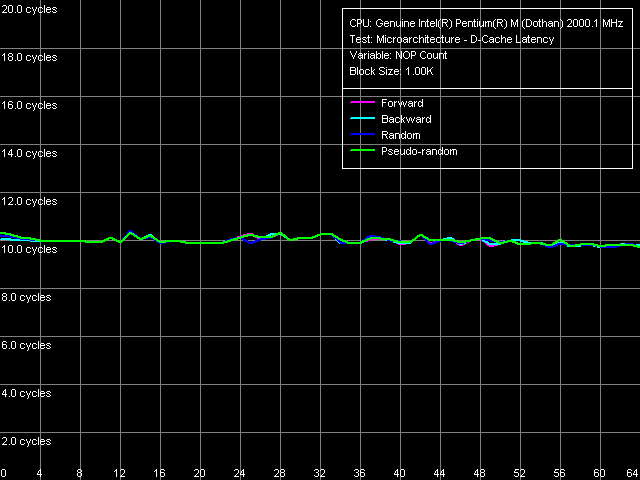This screenshot has height=480, width=640.
Task: Select the Random legend label
Action: tap(401, 135)
